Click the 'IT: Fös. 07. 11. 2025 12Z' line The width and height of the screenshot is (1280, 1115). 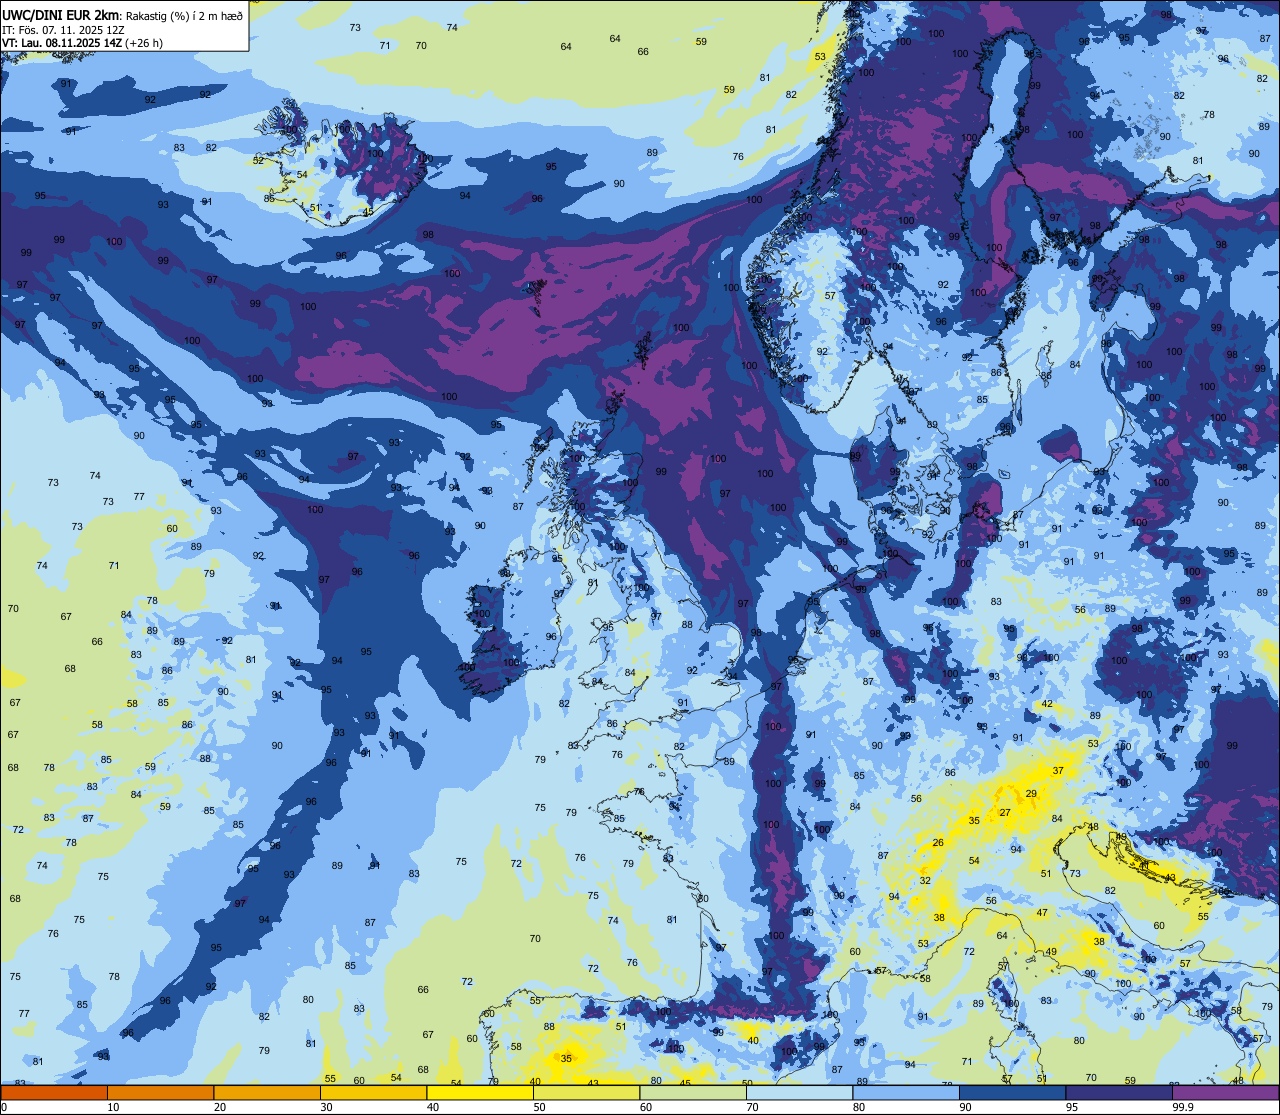63,29
